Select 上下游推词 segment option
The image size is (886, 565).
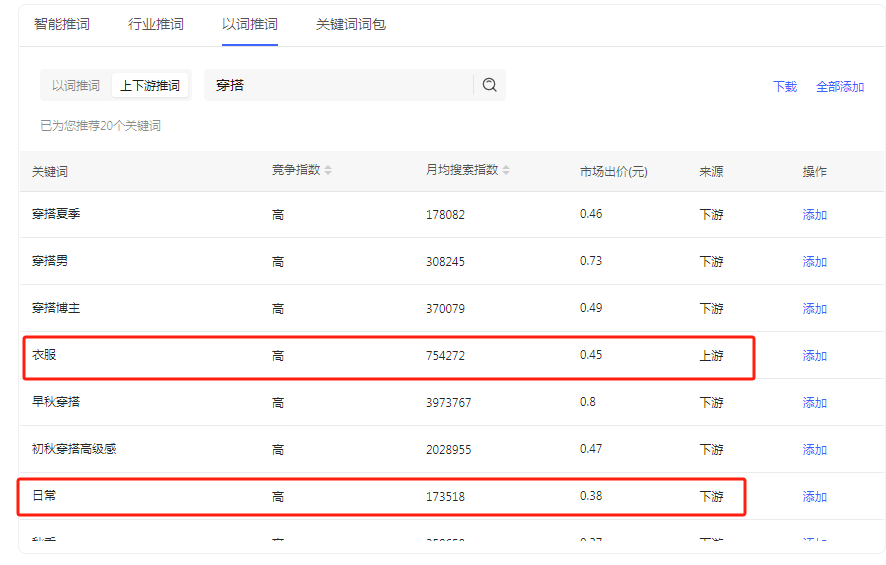150,86
